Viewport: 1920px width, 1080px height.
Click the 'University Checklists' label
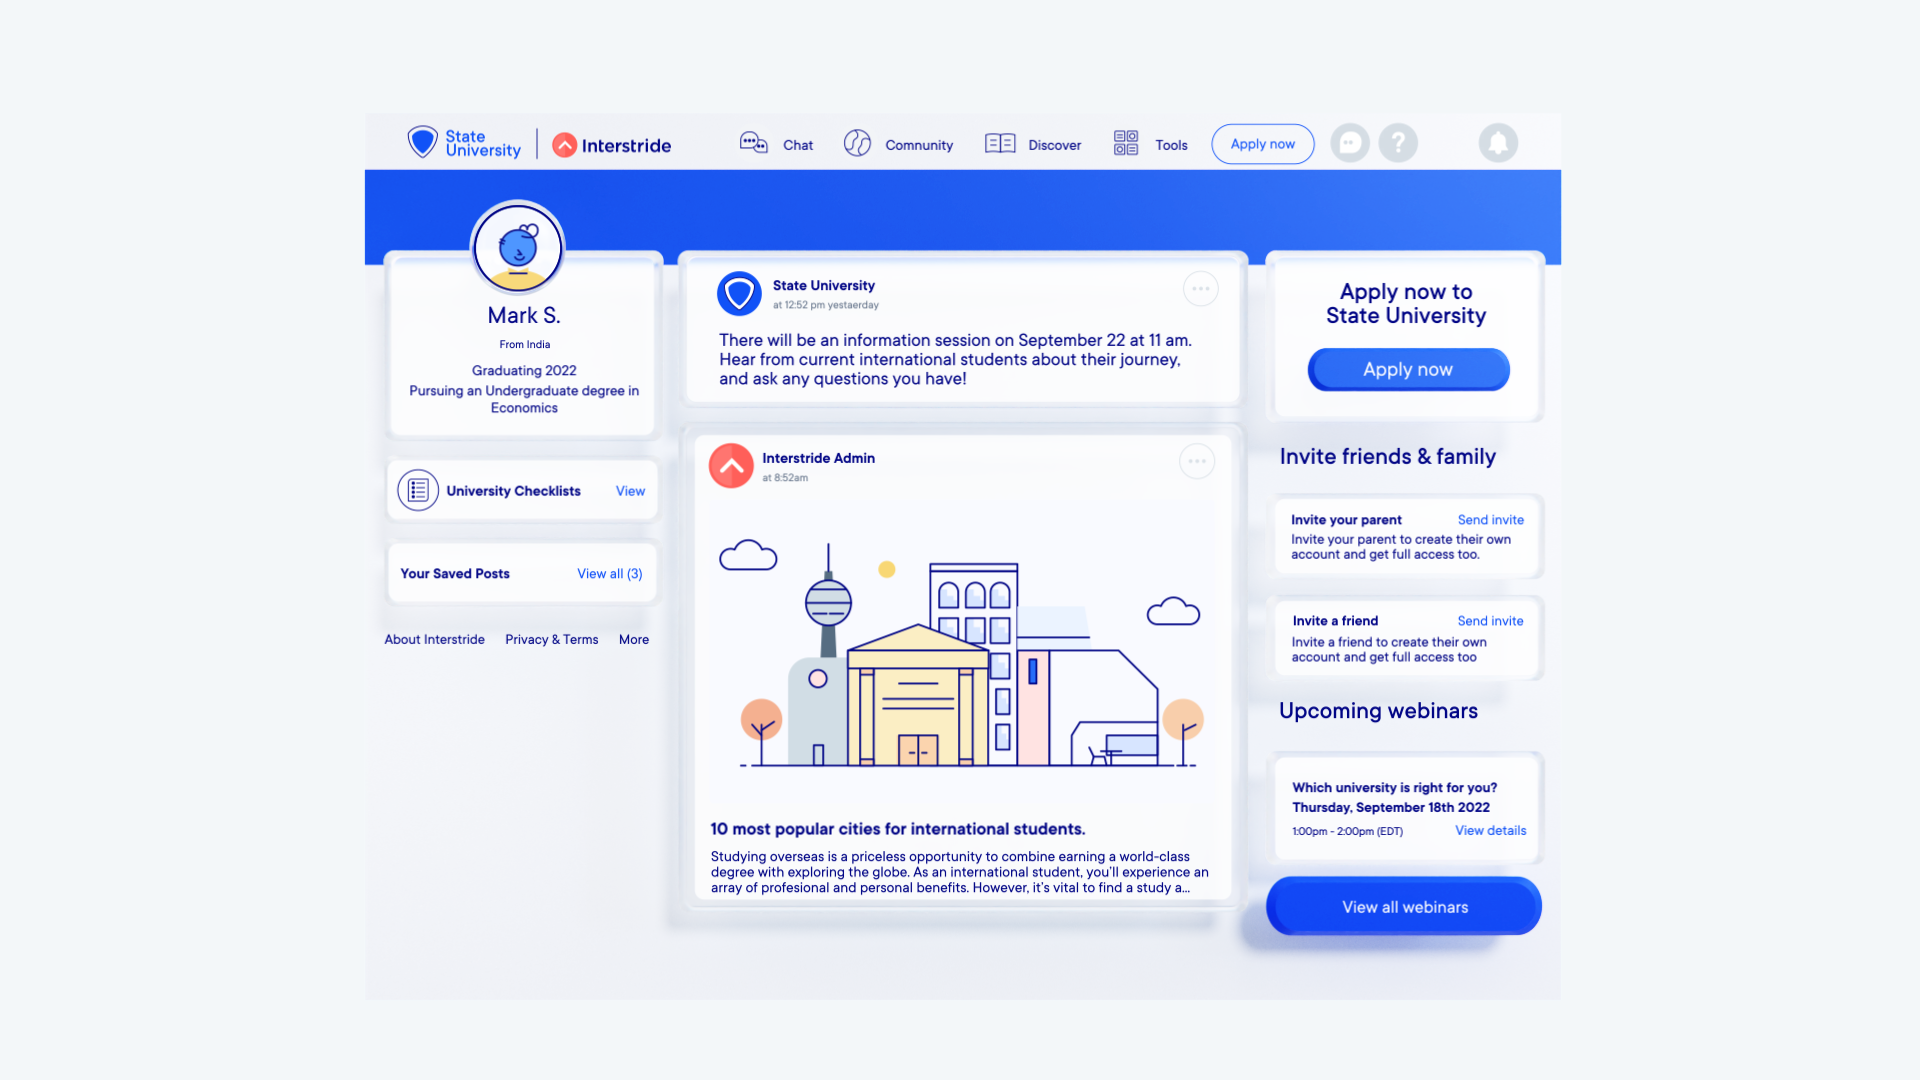click(x=513, y=491)
